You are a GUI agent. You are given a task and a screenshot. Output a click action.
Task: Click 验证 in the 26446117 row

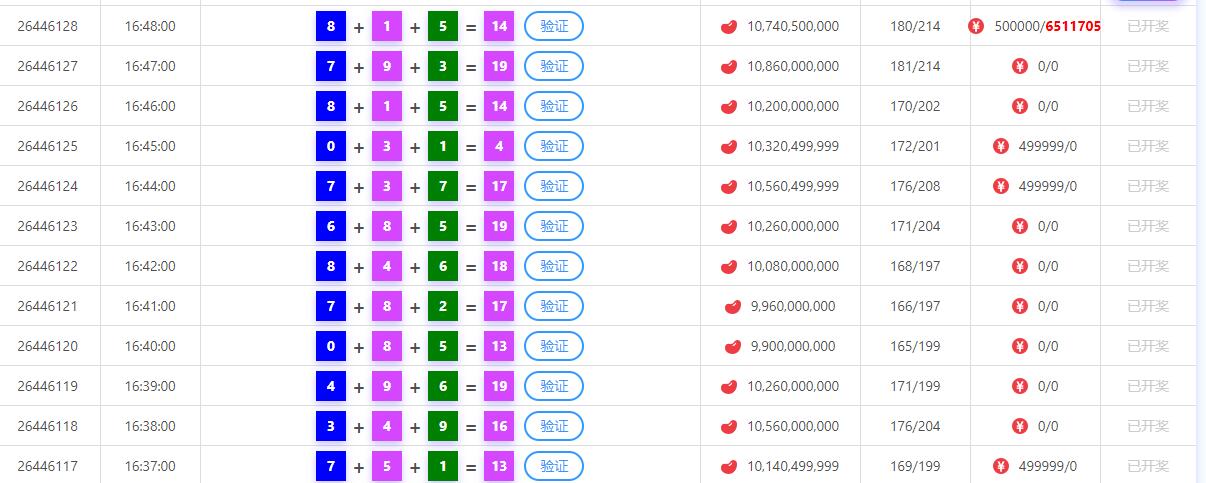click(554, 466)
